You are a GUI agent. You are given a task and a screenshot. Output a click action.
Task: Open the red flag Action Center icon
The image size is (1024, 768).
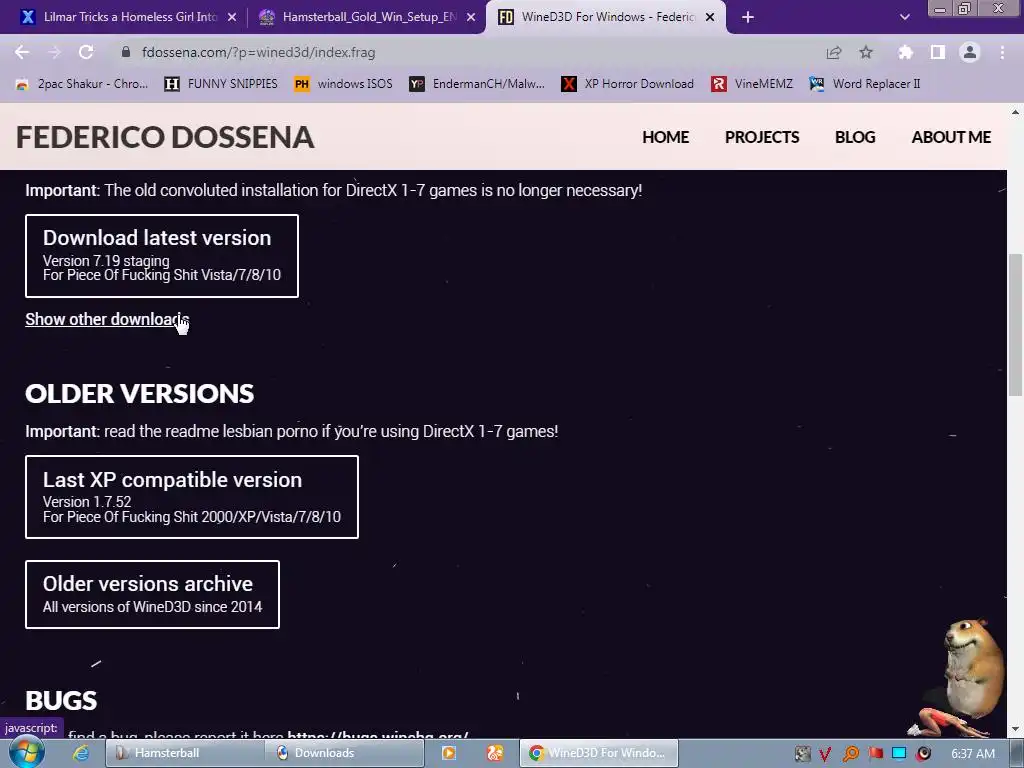(875, 754)
